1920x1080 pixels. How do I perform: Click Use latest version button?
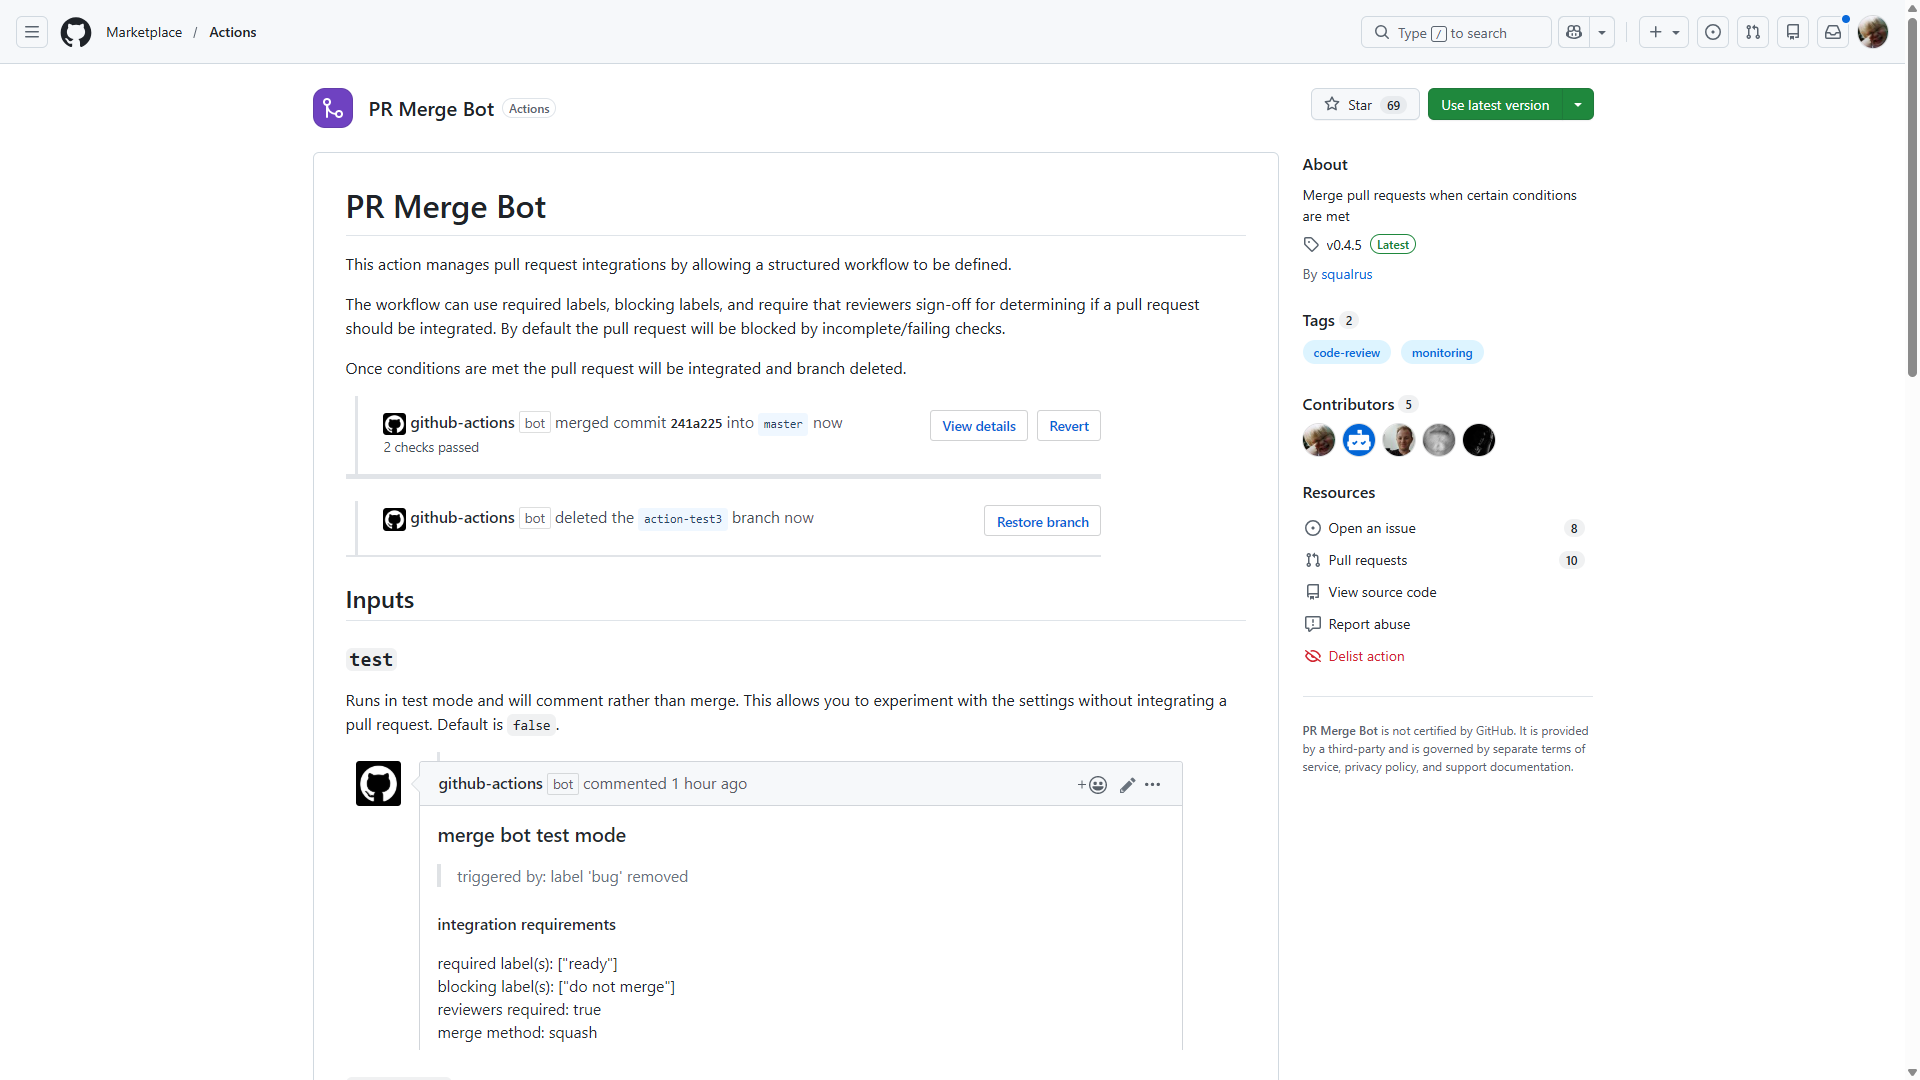tap(1495, 105)
